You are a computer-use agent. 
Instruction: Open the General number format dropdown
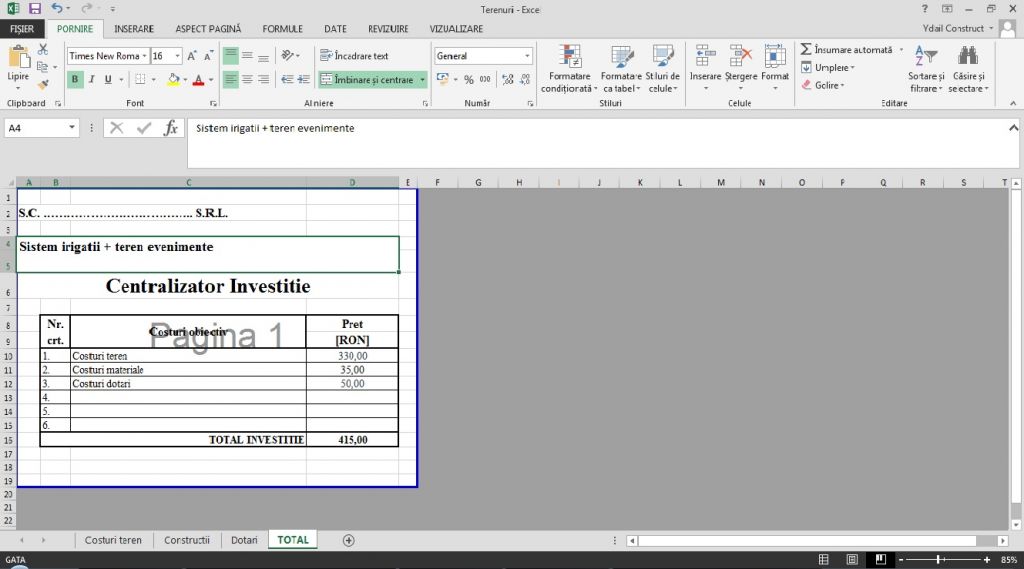tap(527, 56)
